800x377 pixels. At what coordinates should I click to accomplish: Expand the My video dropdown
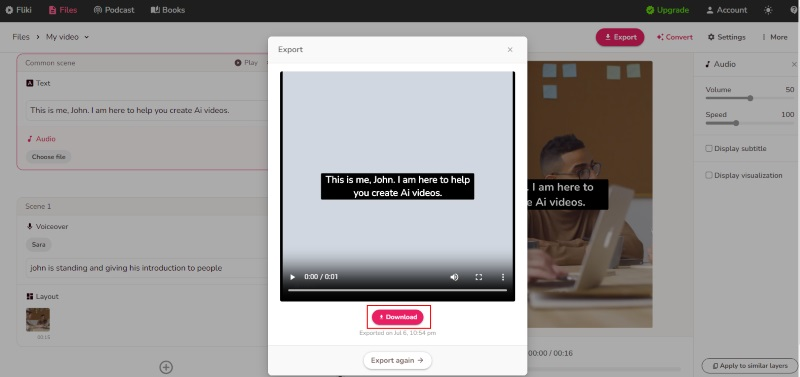(67, 37)
